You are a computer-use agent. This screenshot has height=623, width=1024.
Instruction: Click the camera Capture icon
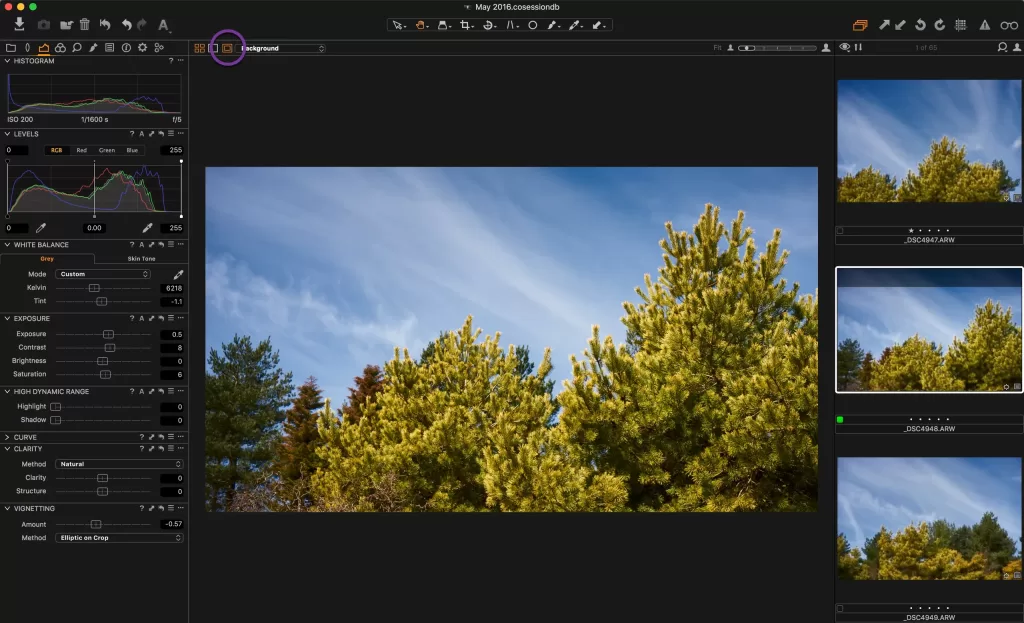tap(43, 25)
